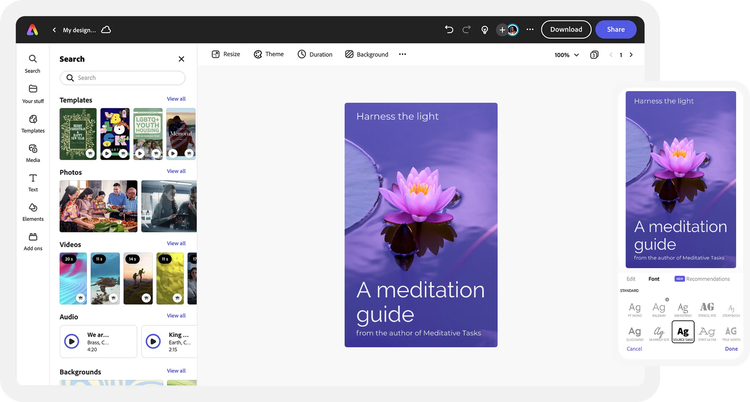Open the Duration toolbar option
Image resolution: width=750 pixels, height=402 pixels.
[x=315, y=54]
